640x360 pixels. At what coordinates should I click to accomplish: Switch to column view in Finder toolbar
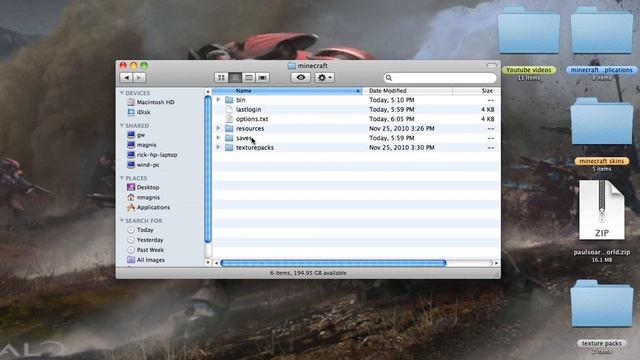point(249,78)
